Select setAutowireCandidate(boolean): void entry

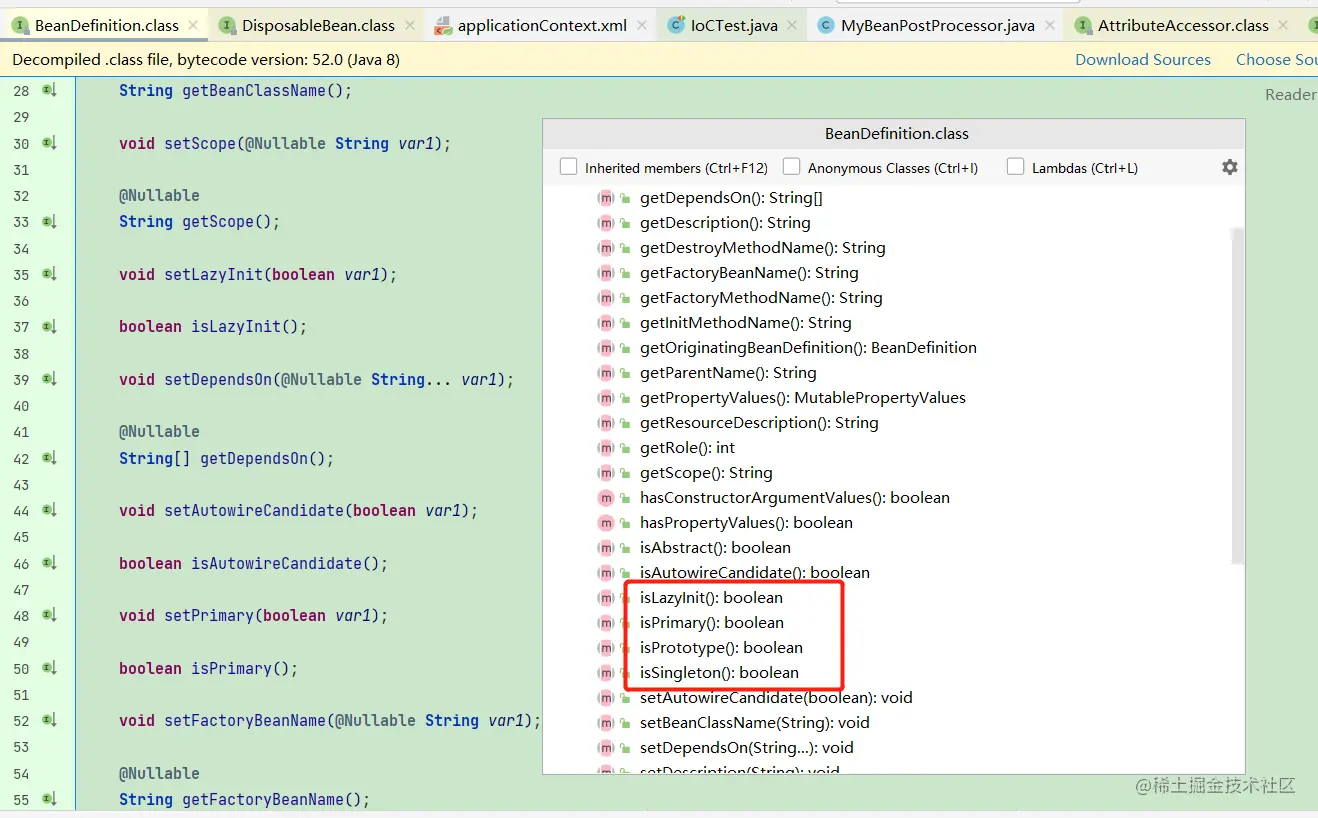(776, 698)
